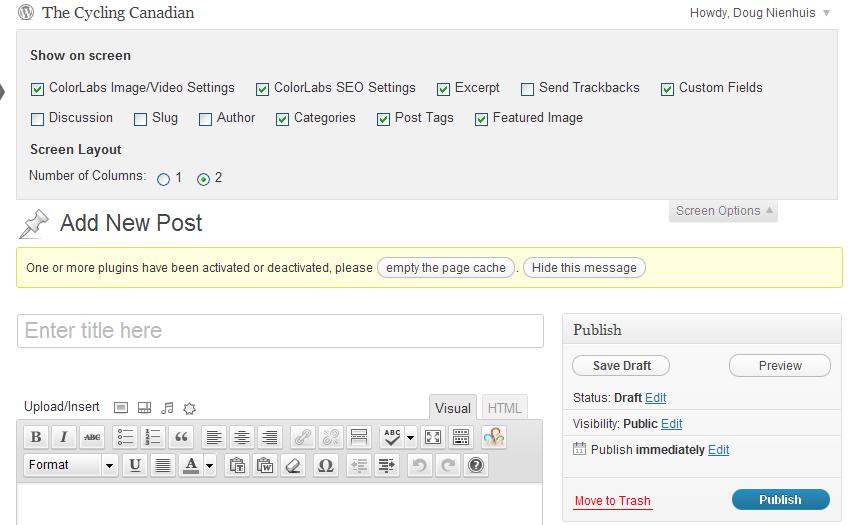The height and width of the screenshot is (525, 852).
Task: Enable the Discussion checkbox
Action: pos(37,119)
